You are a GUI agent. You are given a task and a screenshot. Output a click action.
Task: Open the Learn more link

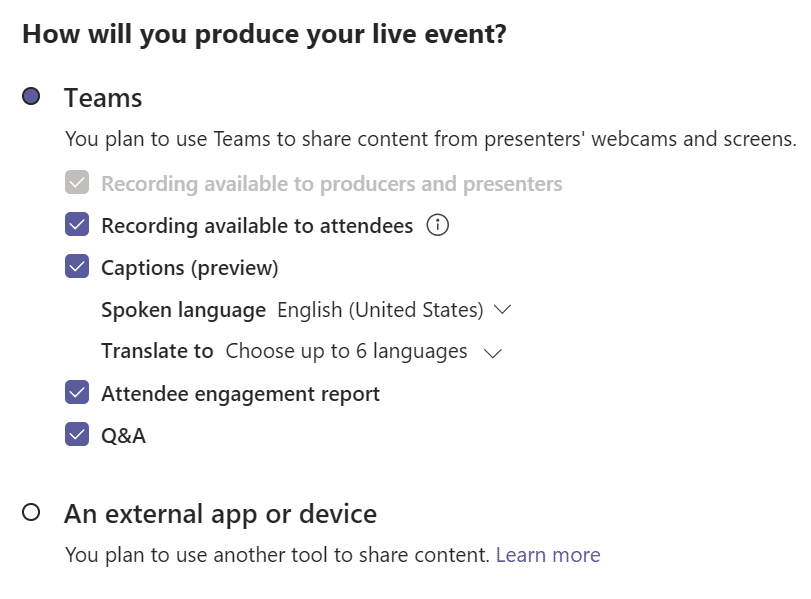click(x=548, y=555)
